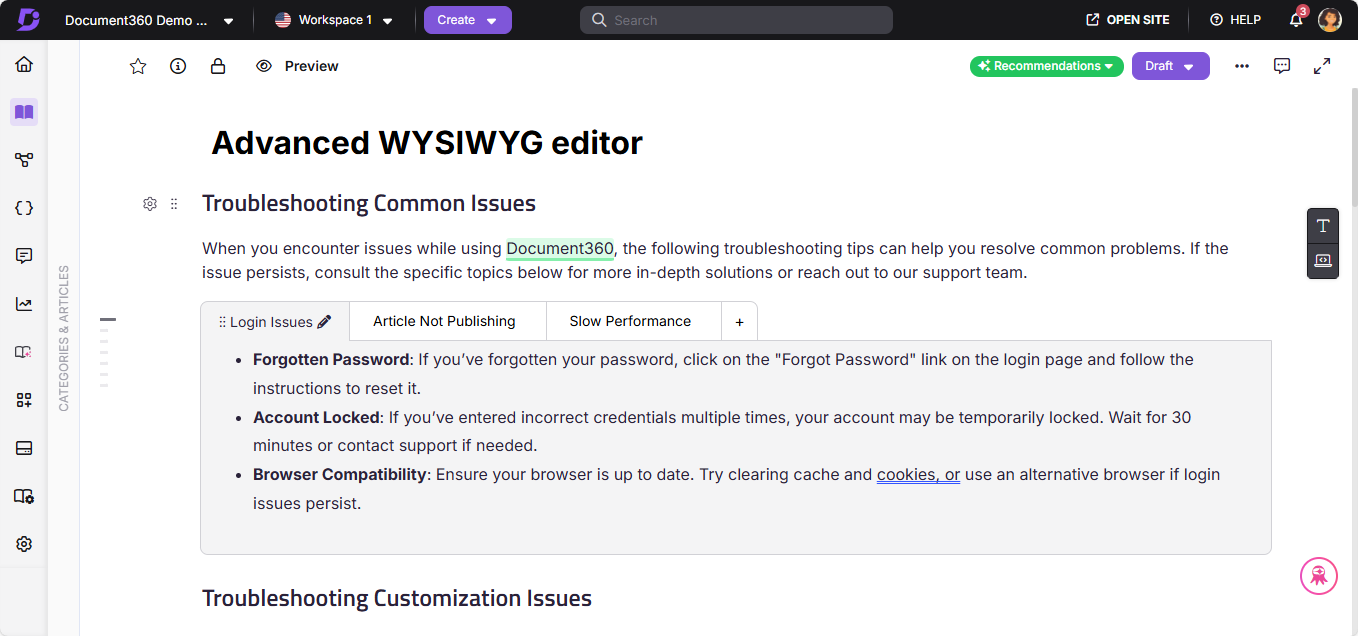This screenshot has height=636, width=1358.
Task: Expand the editor to full screen with diagonal arrows
Action: [1322, 66]
